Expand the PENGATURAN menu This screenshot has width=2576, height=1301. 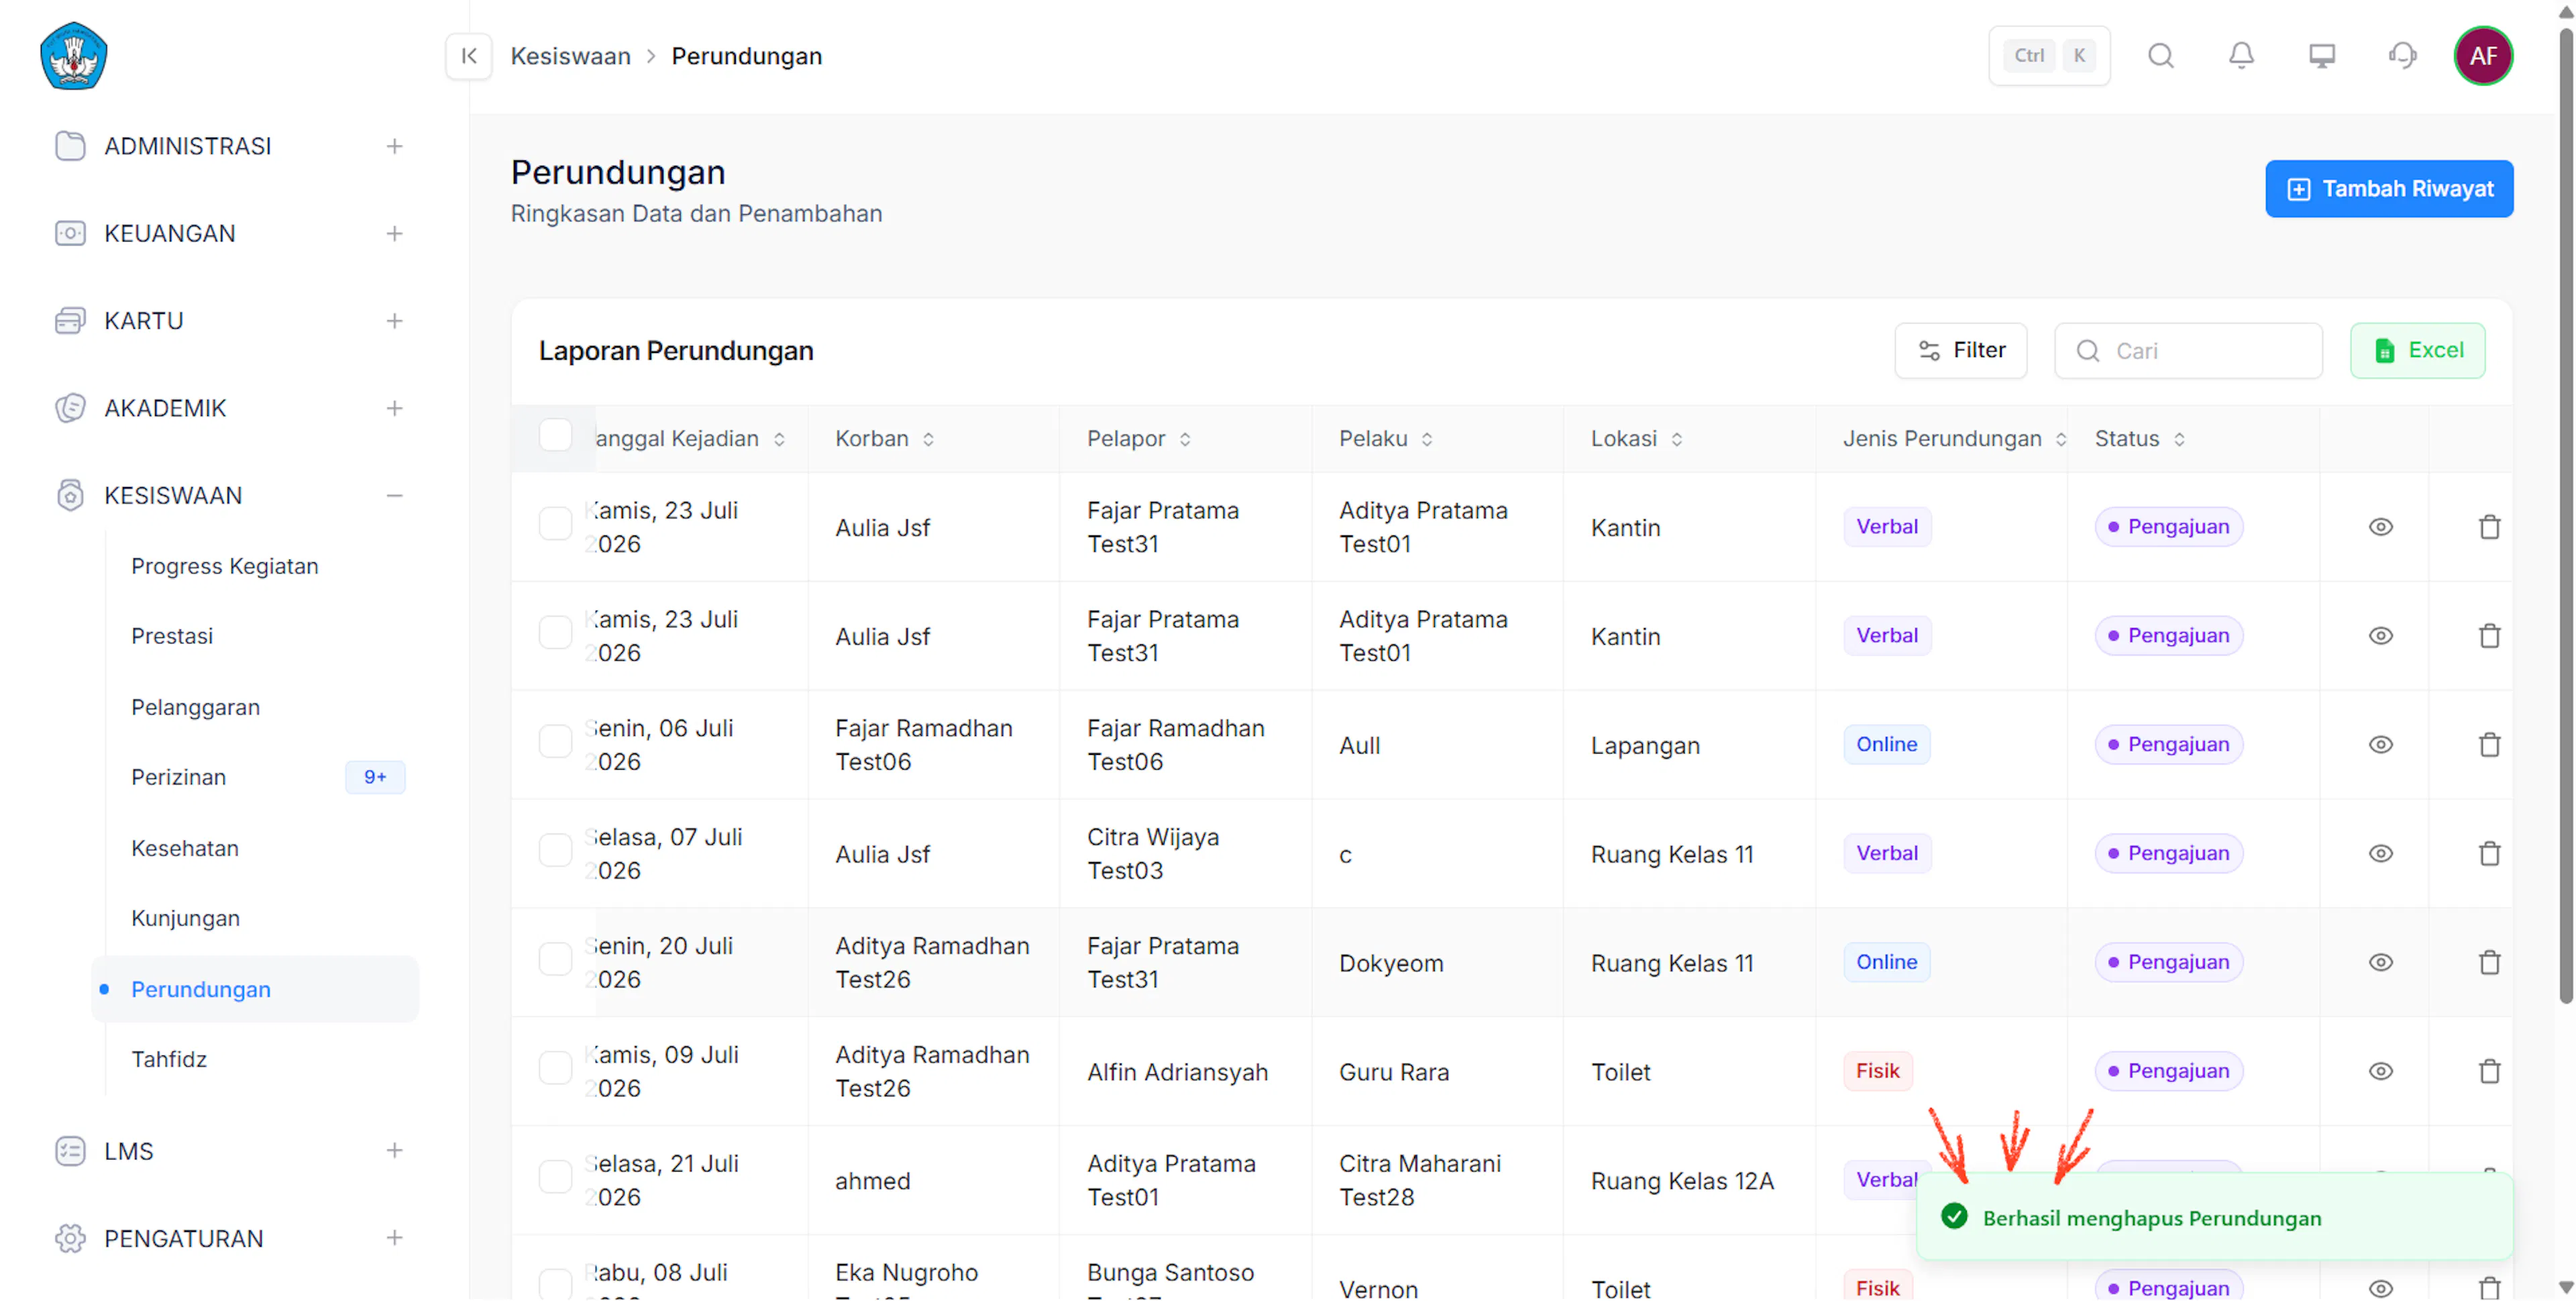pyautogui.click(x=394, y=1239)
